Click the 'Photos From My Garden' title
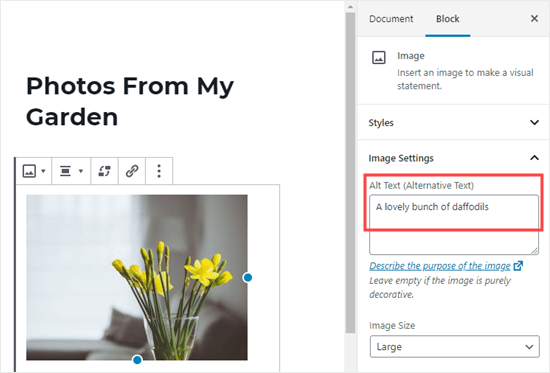 [x=130, y=101]
